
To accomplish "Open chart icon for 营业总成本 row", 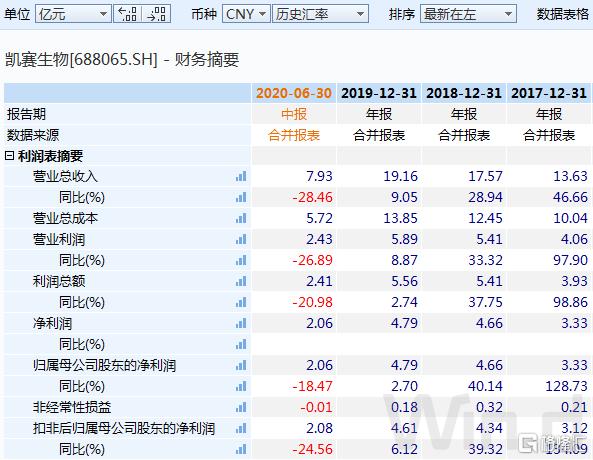I will coord(241,218).
